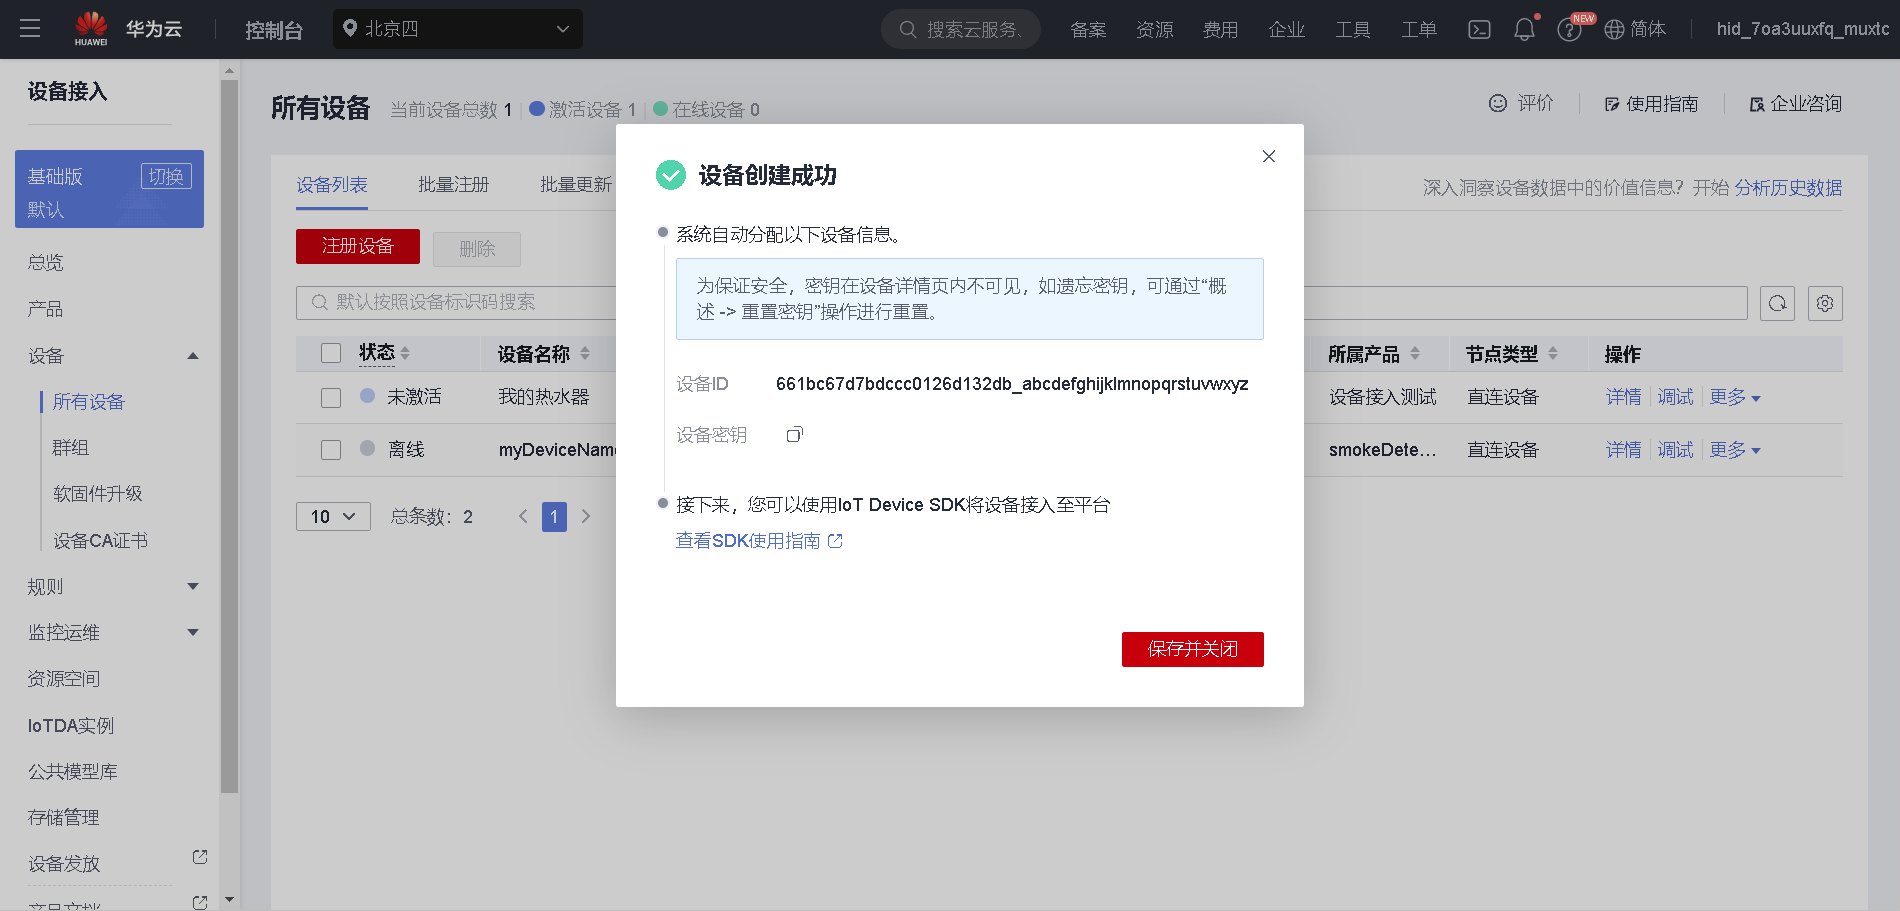1900x911 pixels.
Task: Open 费用 top menu
Action: point(1220,30)
